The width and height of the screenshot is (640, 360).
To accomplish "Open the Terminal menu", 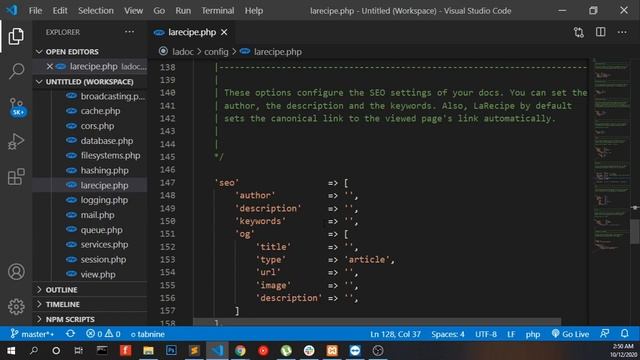I will [218, 11].
